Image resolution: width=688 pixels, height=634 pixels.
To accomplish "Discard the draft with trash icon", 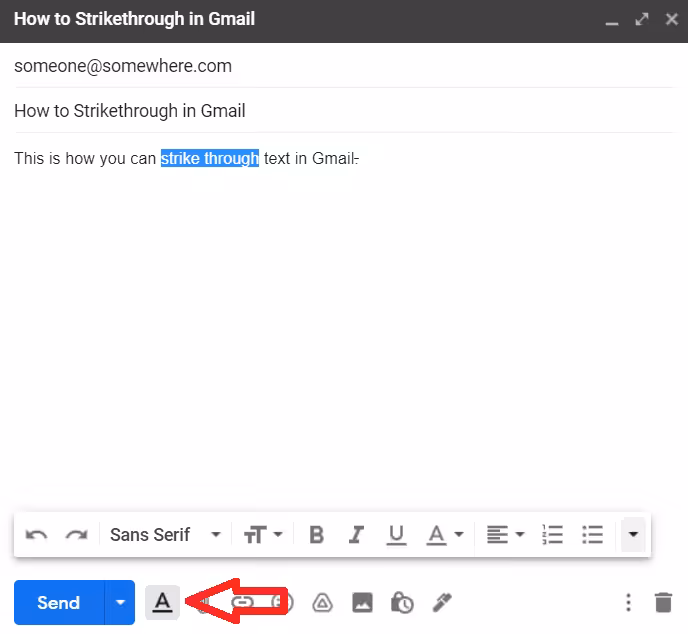I will (663, 602).
